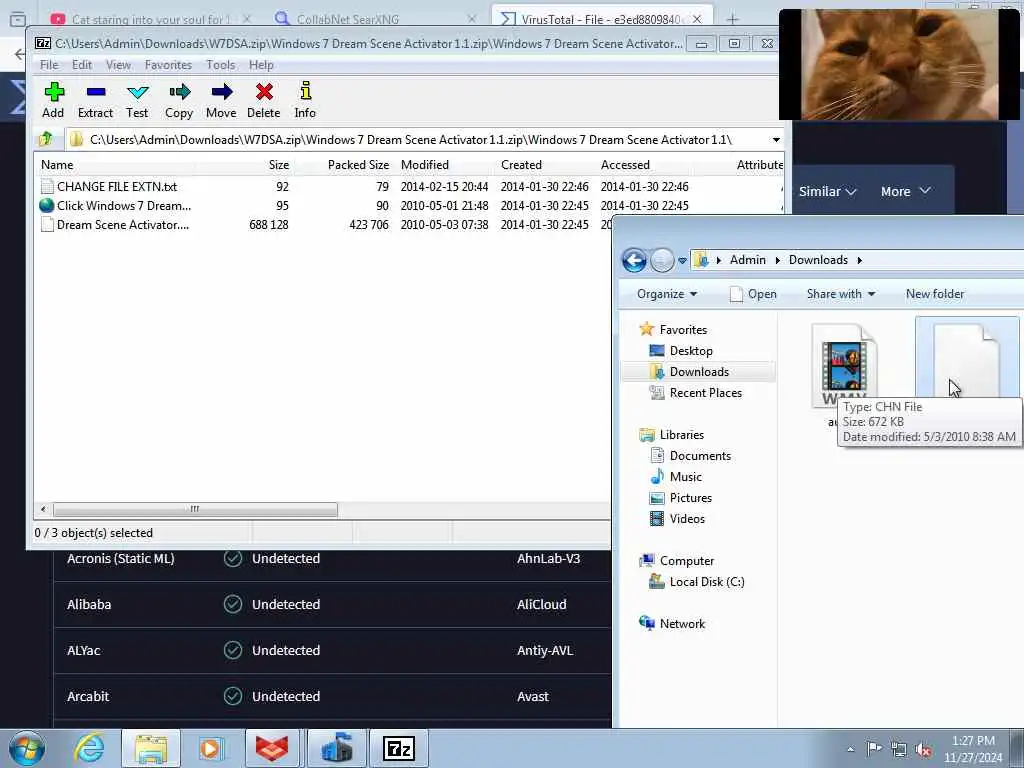Open the Help menu in 7-Zip
Screen dimensions: 1024x768
click(x=261, y=65)
